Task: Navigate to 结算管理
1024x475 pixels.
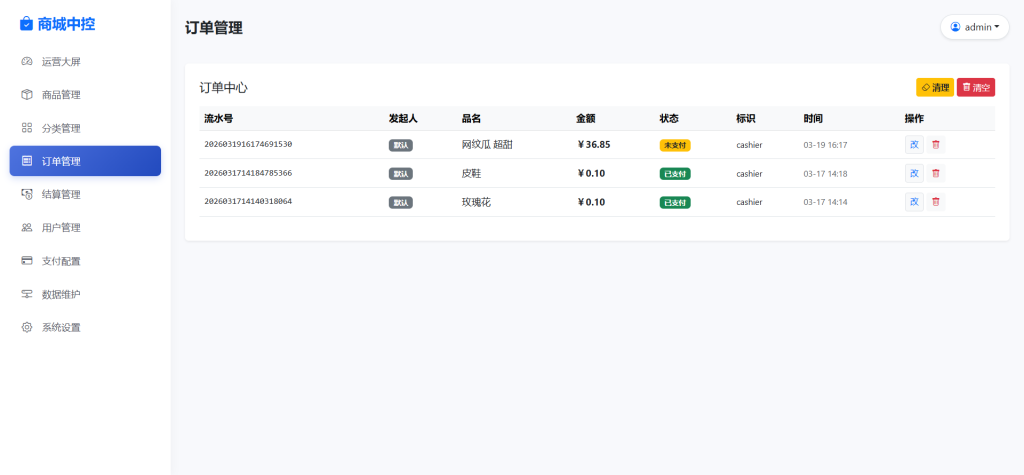Action: (x=85, y=194)
